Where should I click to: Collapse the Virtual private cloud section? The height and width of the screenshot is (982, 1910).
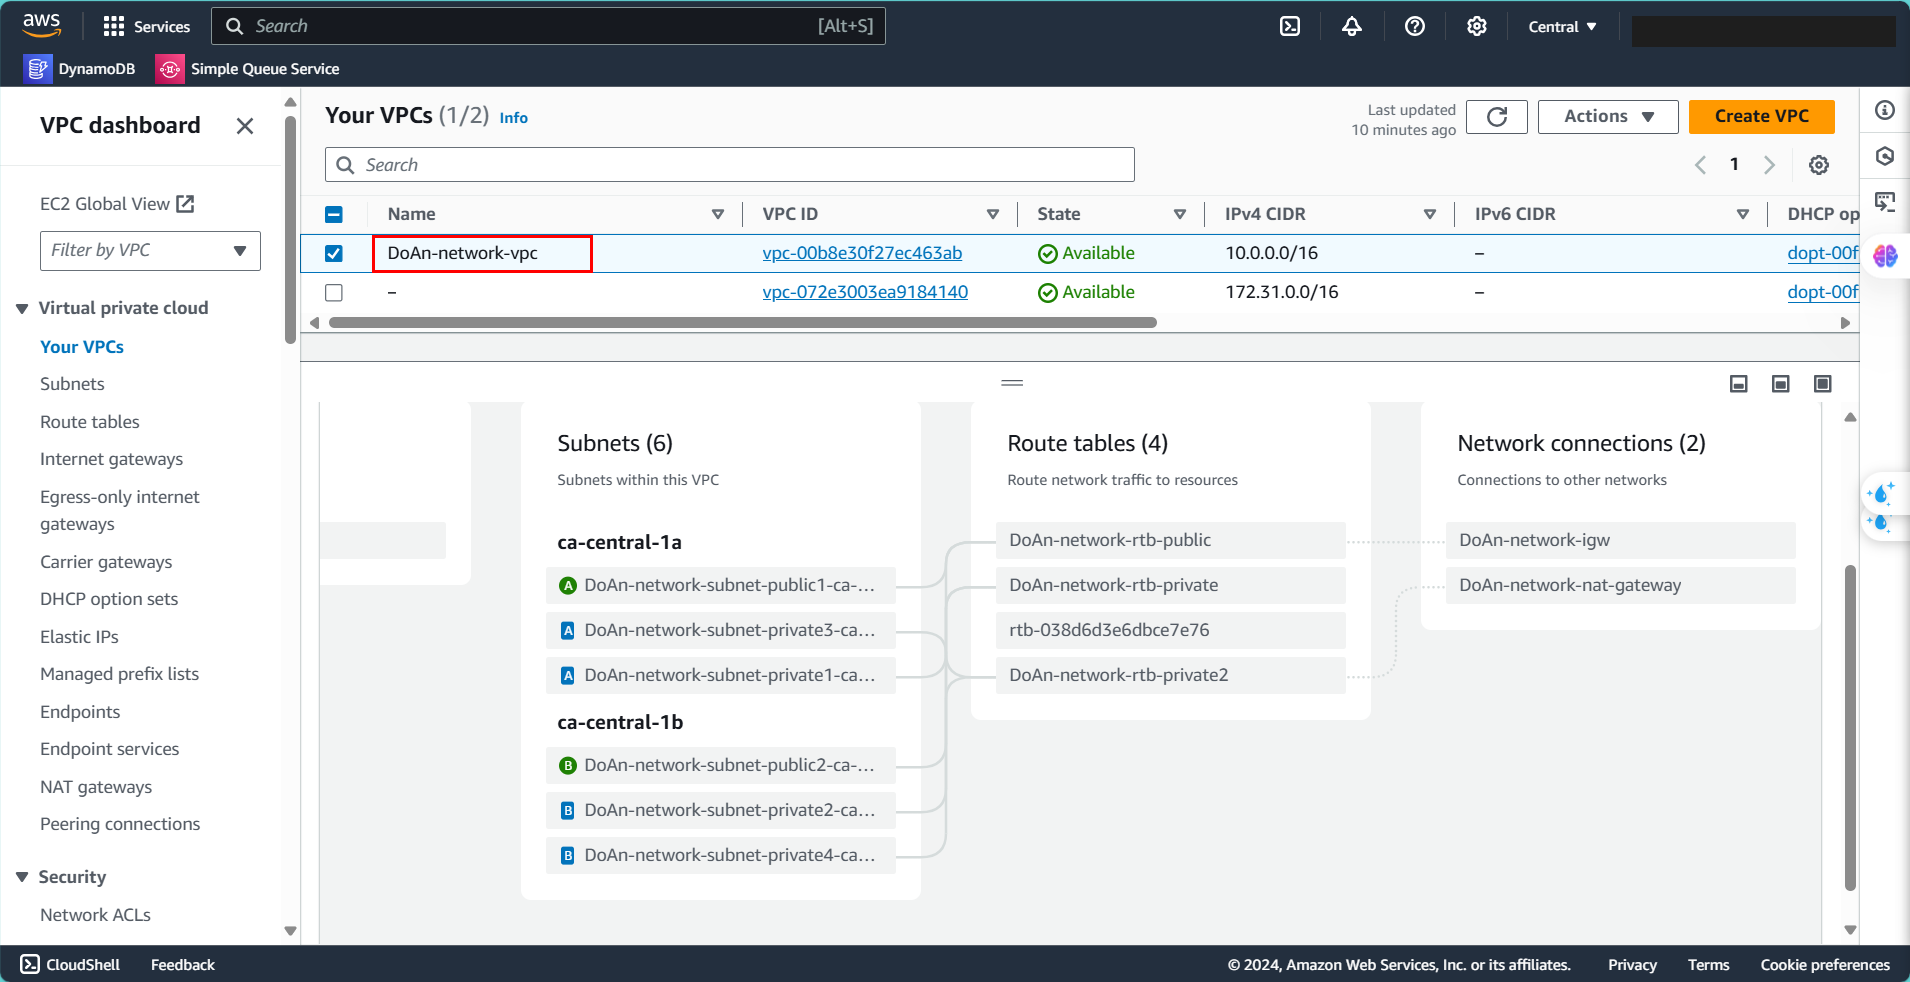pos(22,309)
